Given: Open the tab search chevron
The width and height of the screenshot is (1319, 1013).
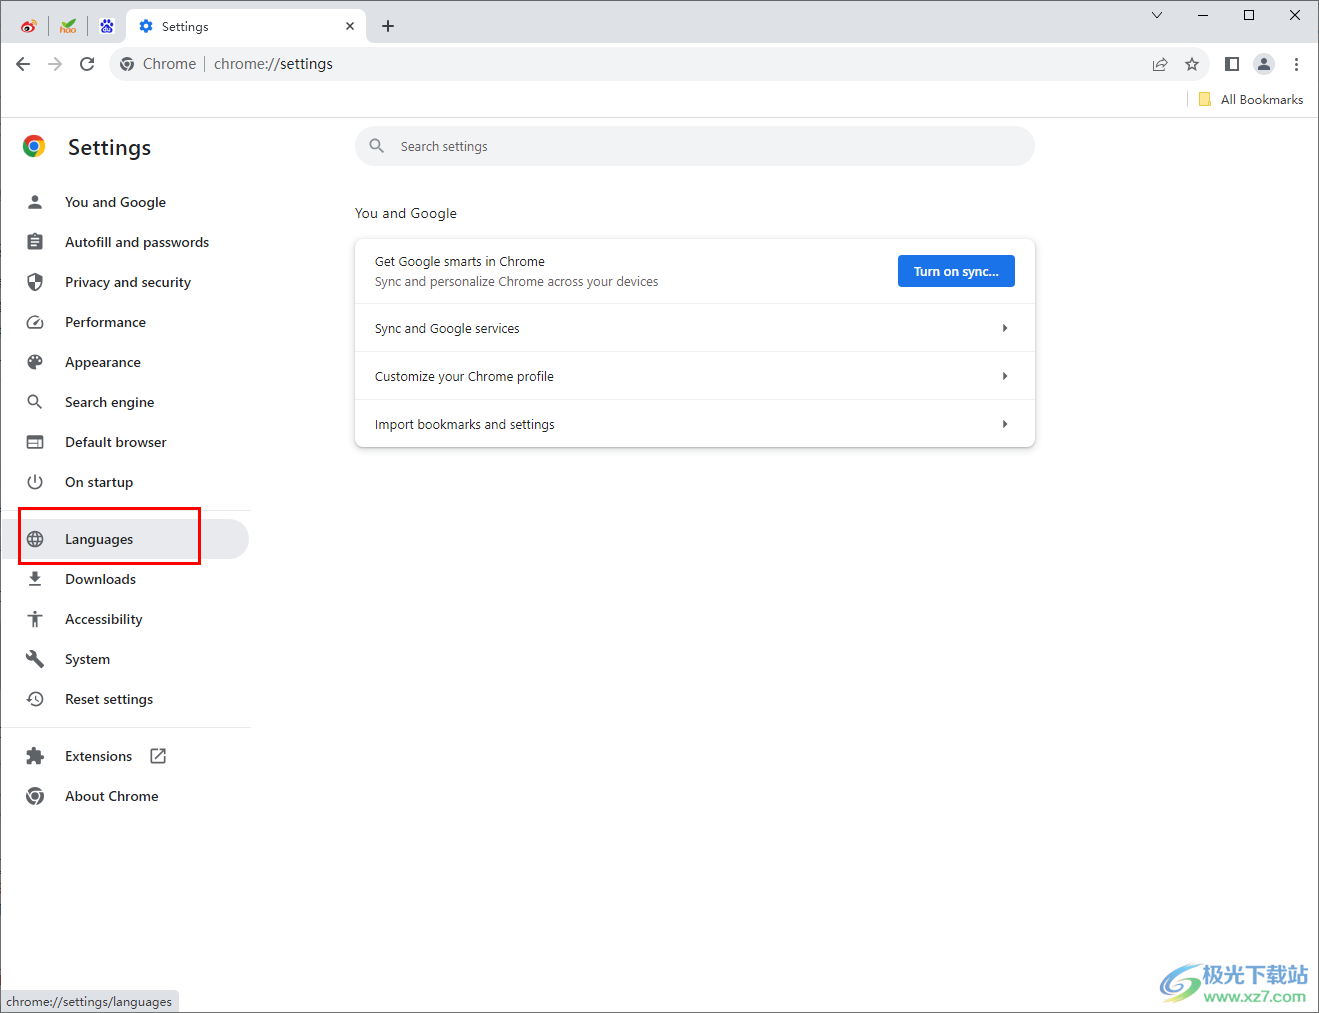Looking at the screenshot, I should point(1157,15).
